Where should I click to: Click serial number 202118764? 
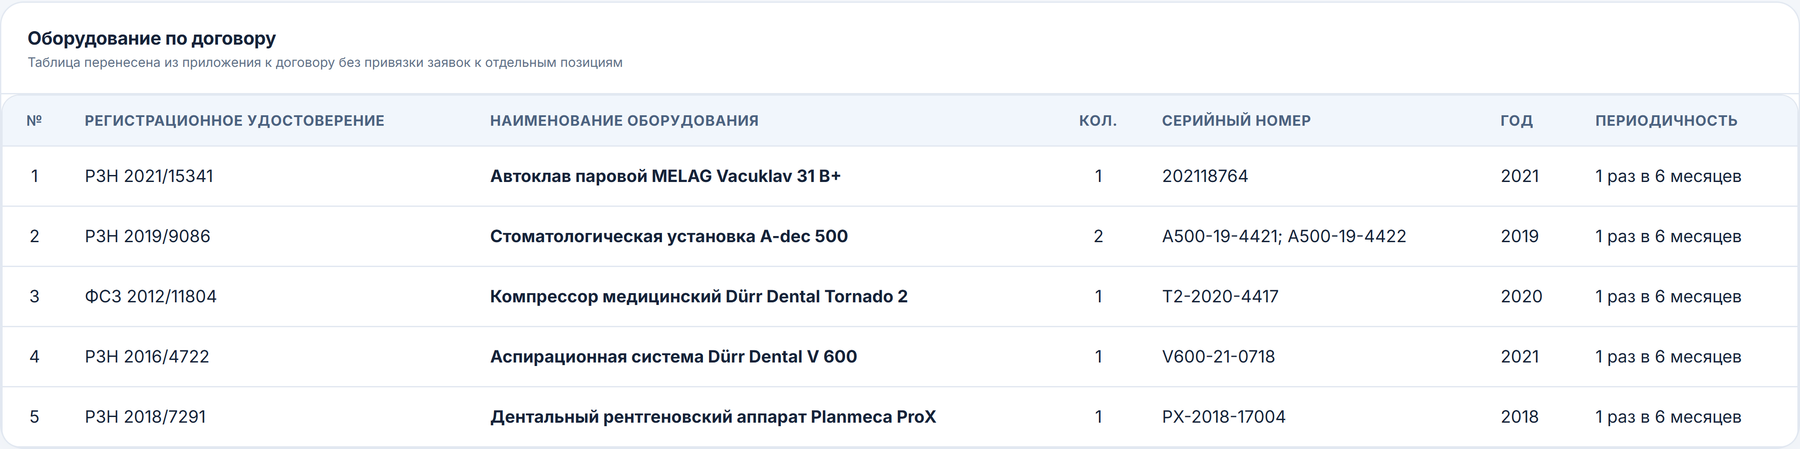pyautogui.click(x=1205, y=176)
